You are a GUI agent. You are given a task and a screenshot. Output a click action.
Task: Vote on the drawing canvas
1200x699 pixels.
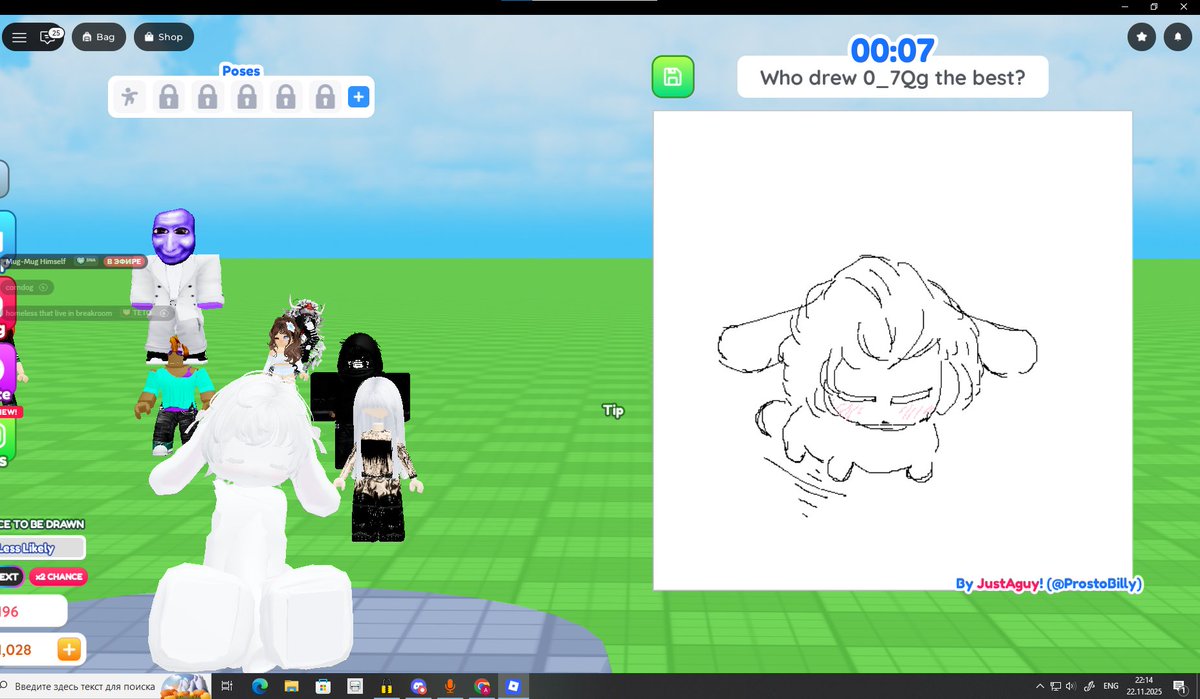point(893,350)
